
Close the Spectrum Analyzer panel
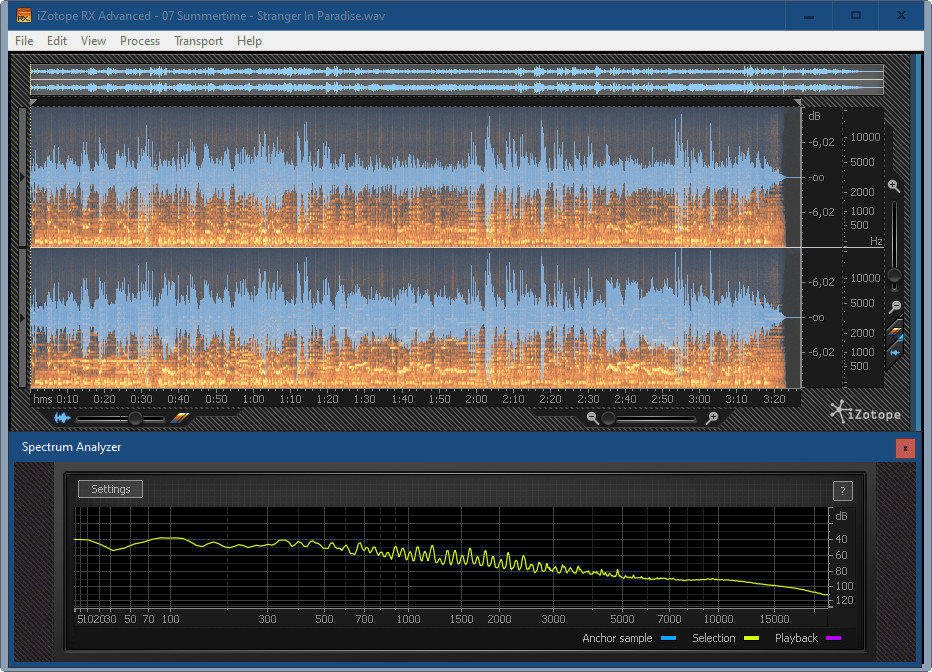(905, 448)
